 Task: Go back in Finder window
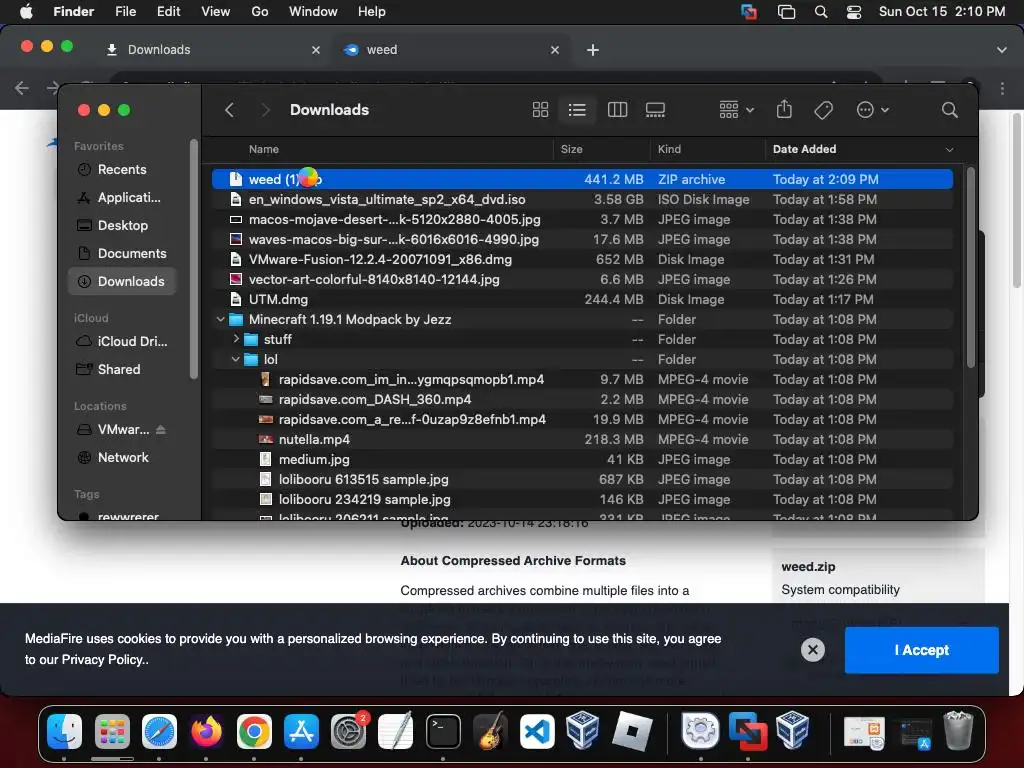(x=229, y=110)
